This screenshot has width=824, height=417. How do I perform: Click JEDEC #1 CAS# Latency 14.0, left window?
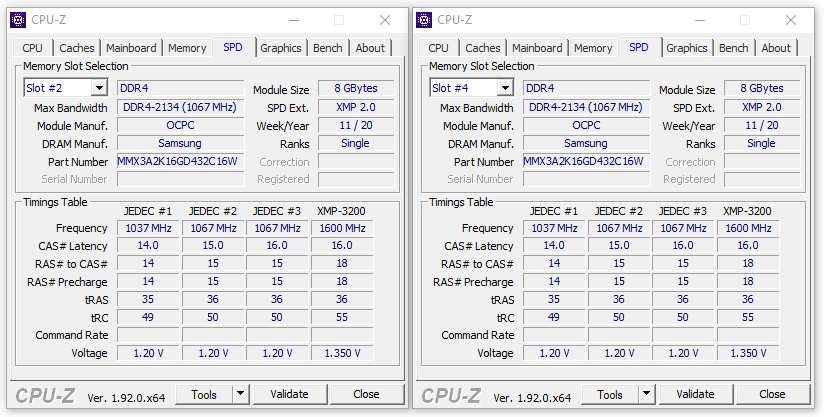pyautogui.click(x=148, y=246)
